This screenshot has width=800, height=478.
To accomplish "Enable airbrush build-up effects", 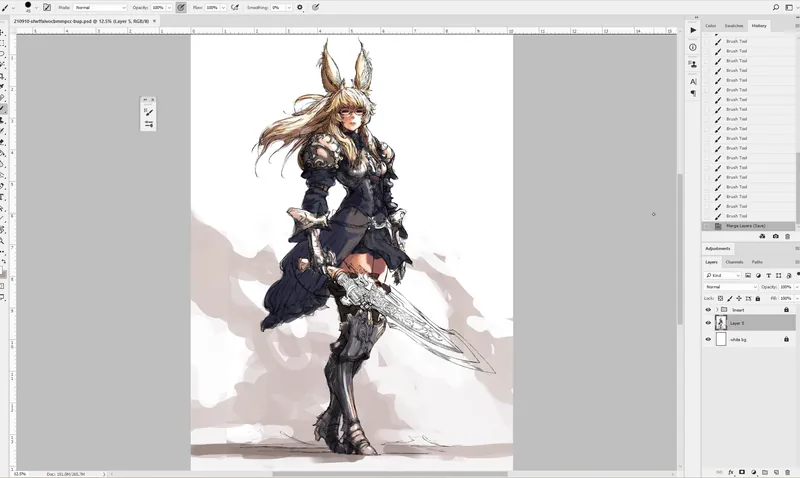I will click(x=235, y=7).
